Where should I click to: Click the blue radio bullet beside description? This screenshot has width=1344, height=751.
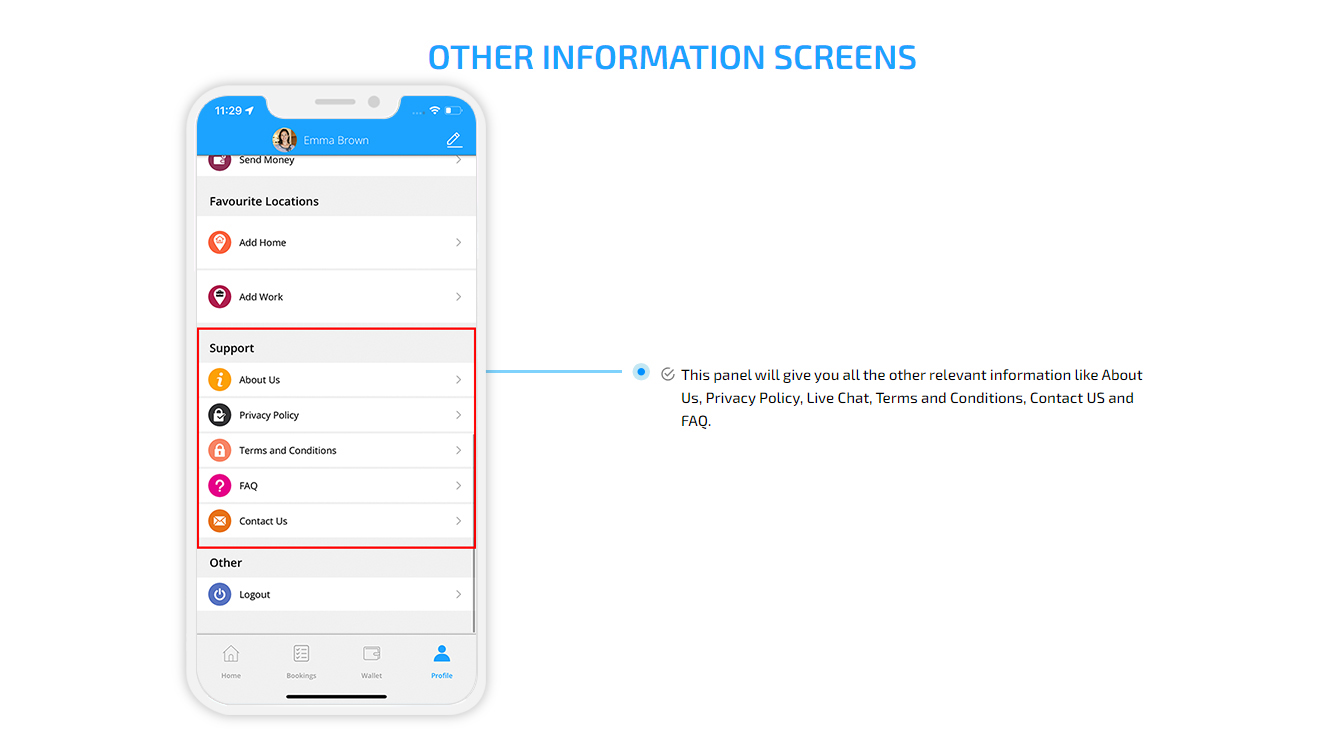[641, 372]
